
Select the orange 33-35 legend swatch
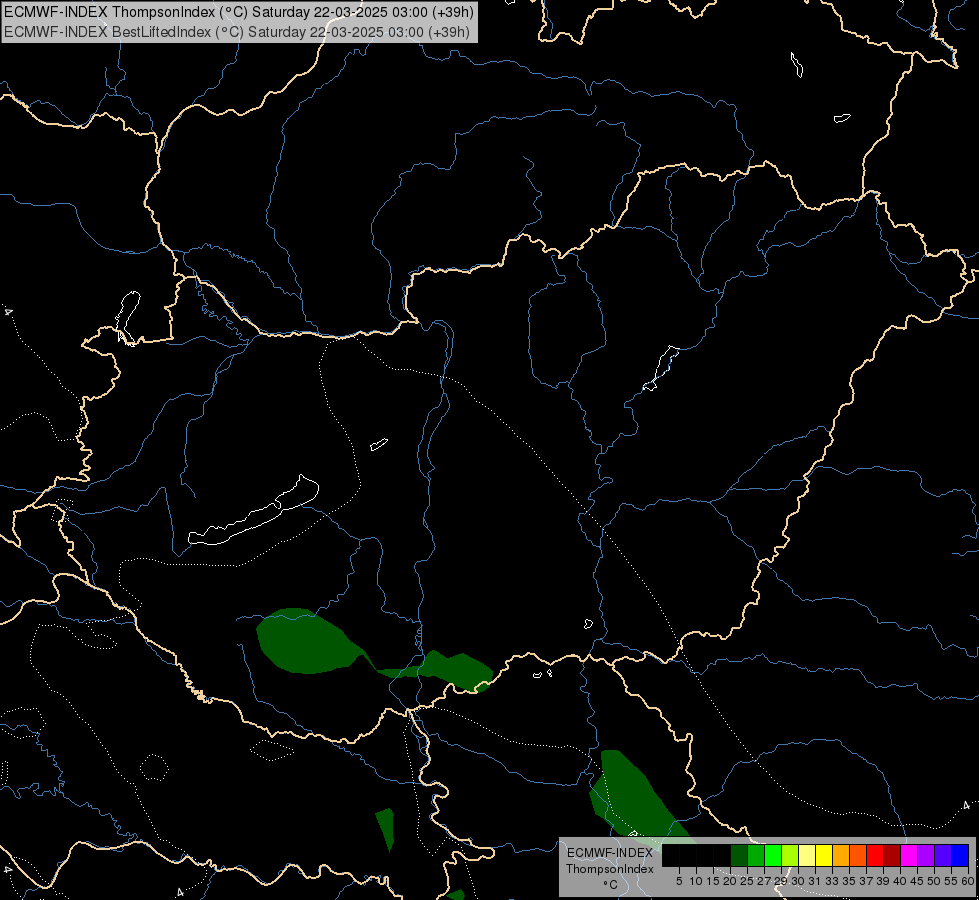(x=841, y=856)
